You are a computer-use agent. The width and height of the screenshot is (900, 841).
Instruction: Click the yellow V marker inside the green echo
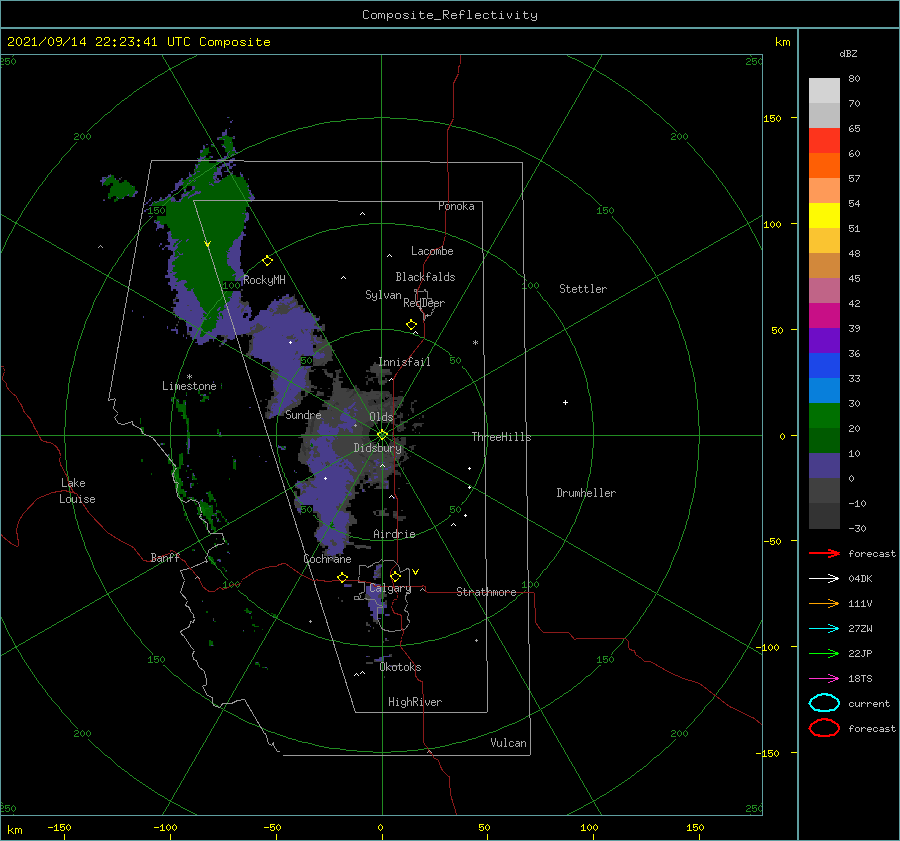point(208,245)
